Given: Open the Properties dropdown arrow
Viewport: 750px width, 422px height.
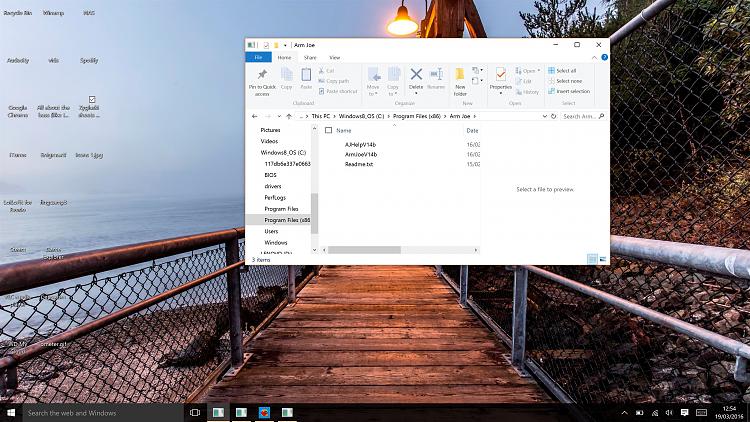Looking at the screenshot, I should pos(501,94).
